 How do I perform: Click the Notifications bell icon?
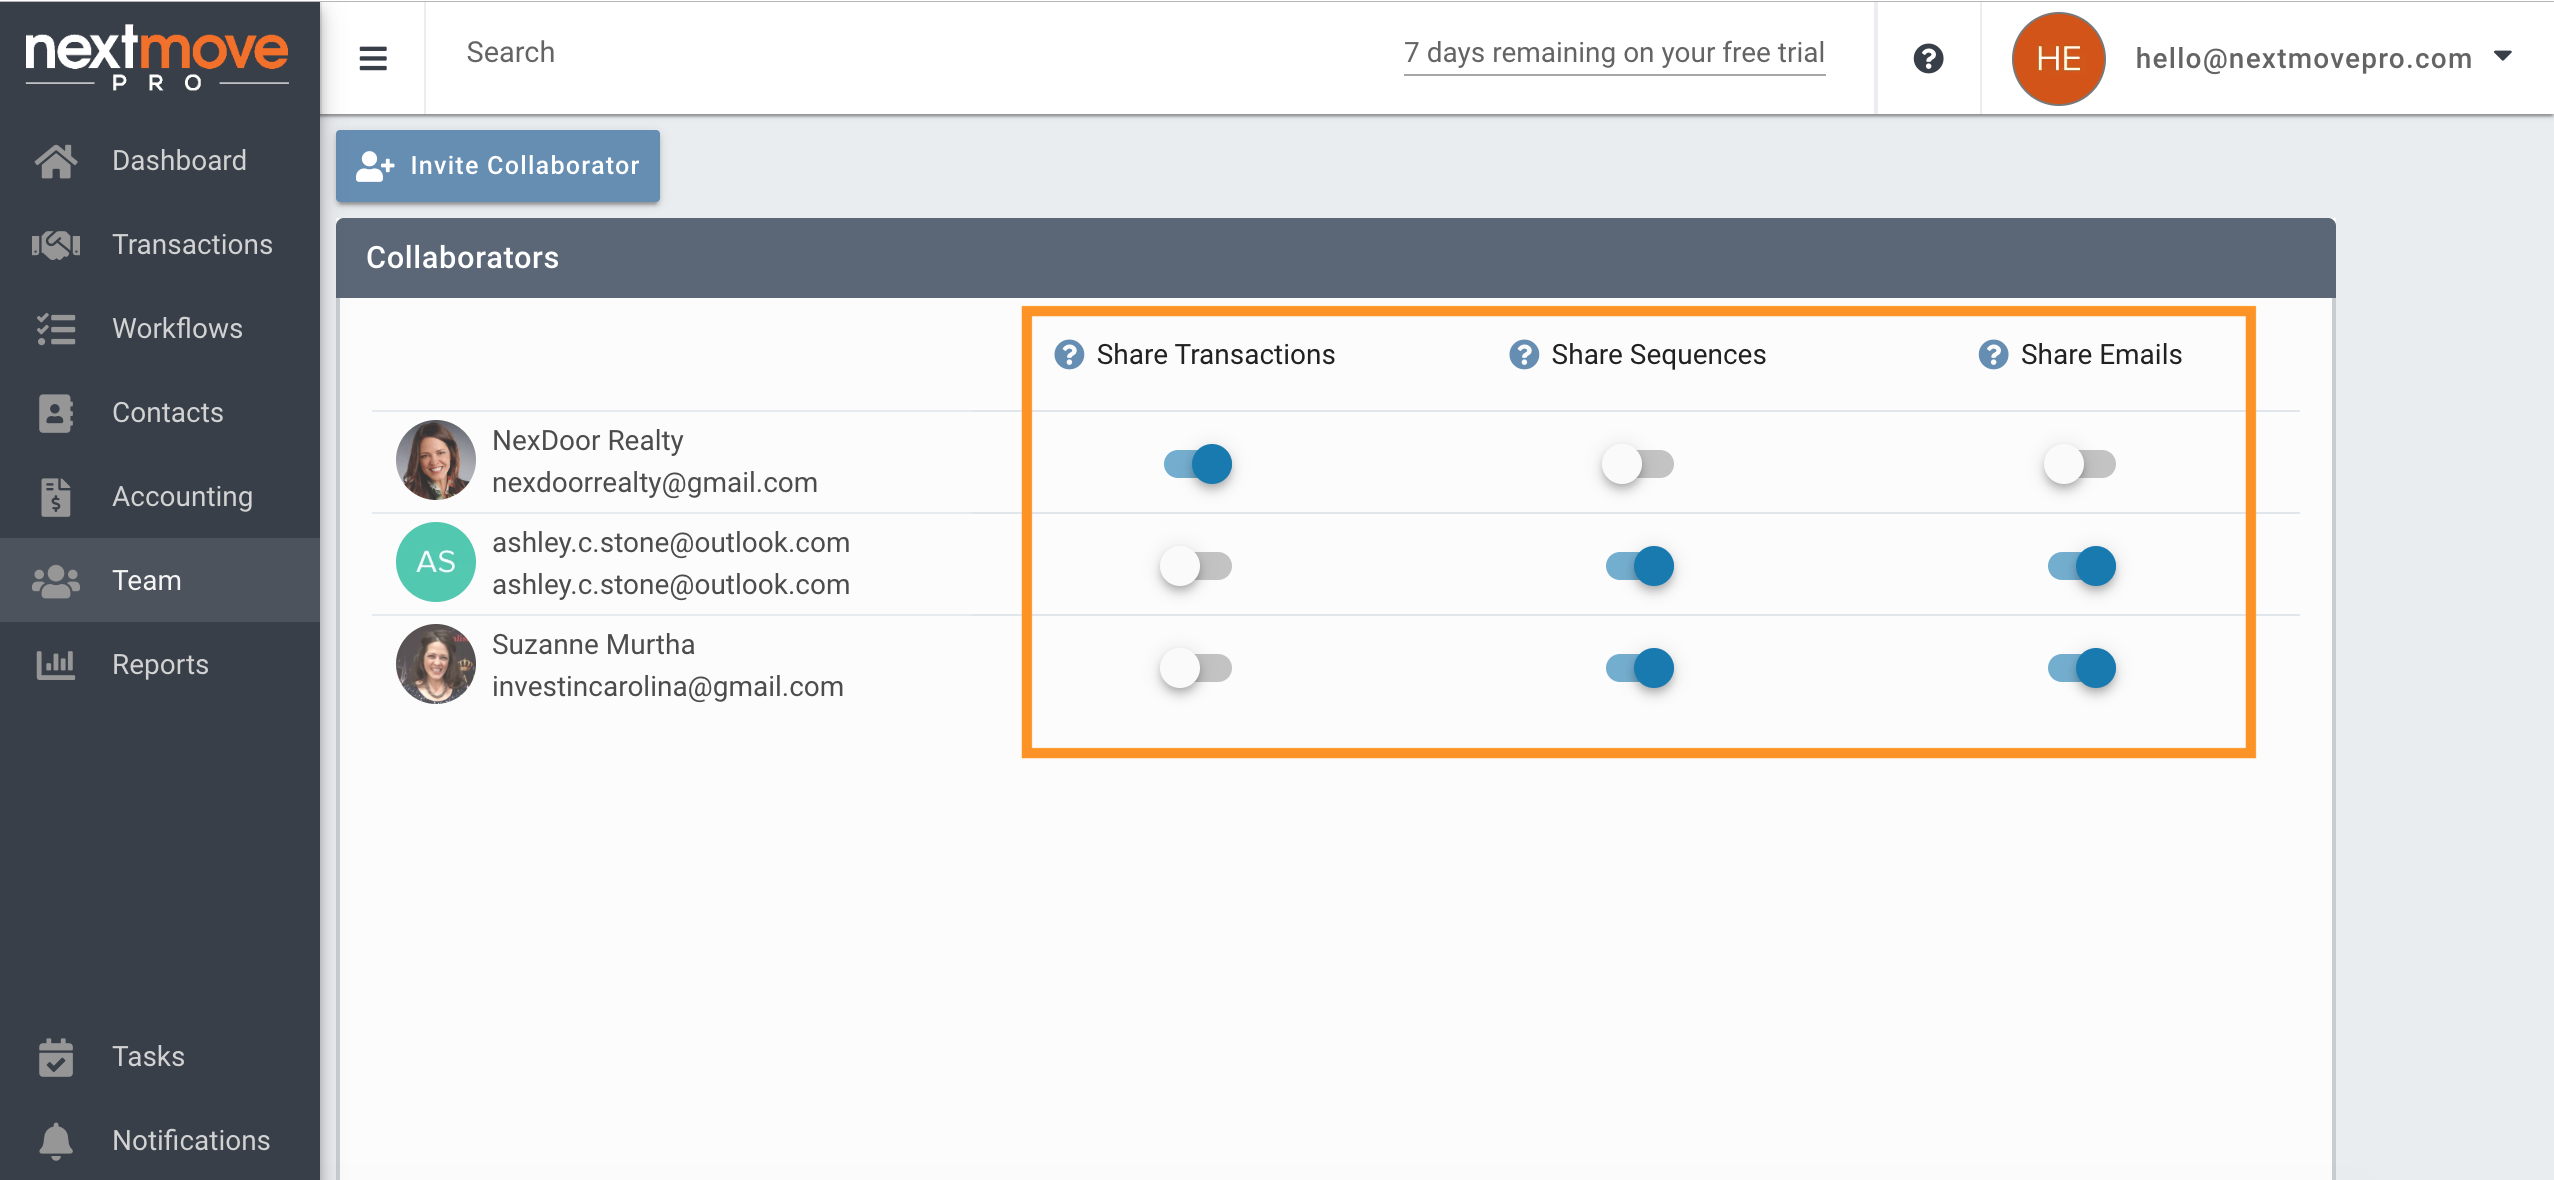click(x=56, y=1140)
